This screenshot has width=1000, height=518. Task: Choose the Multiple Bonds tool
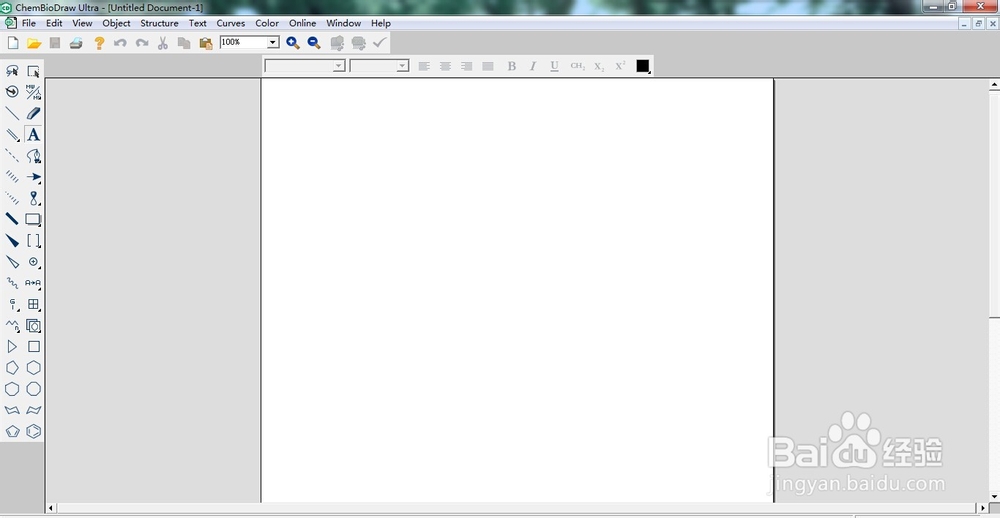12,135
